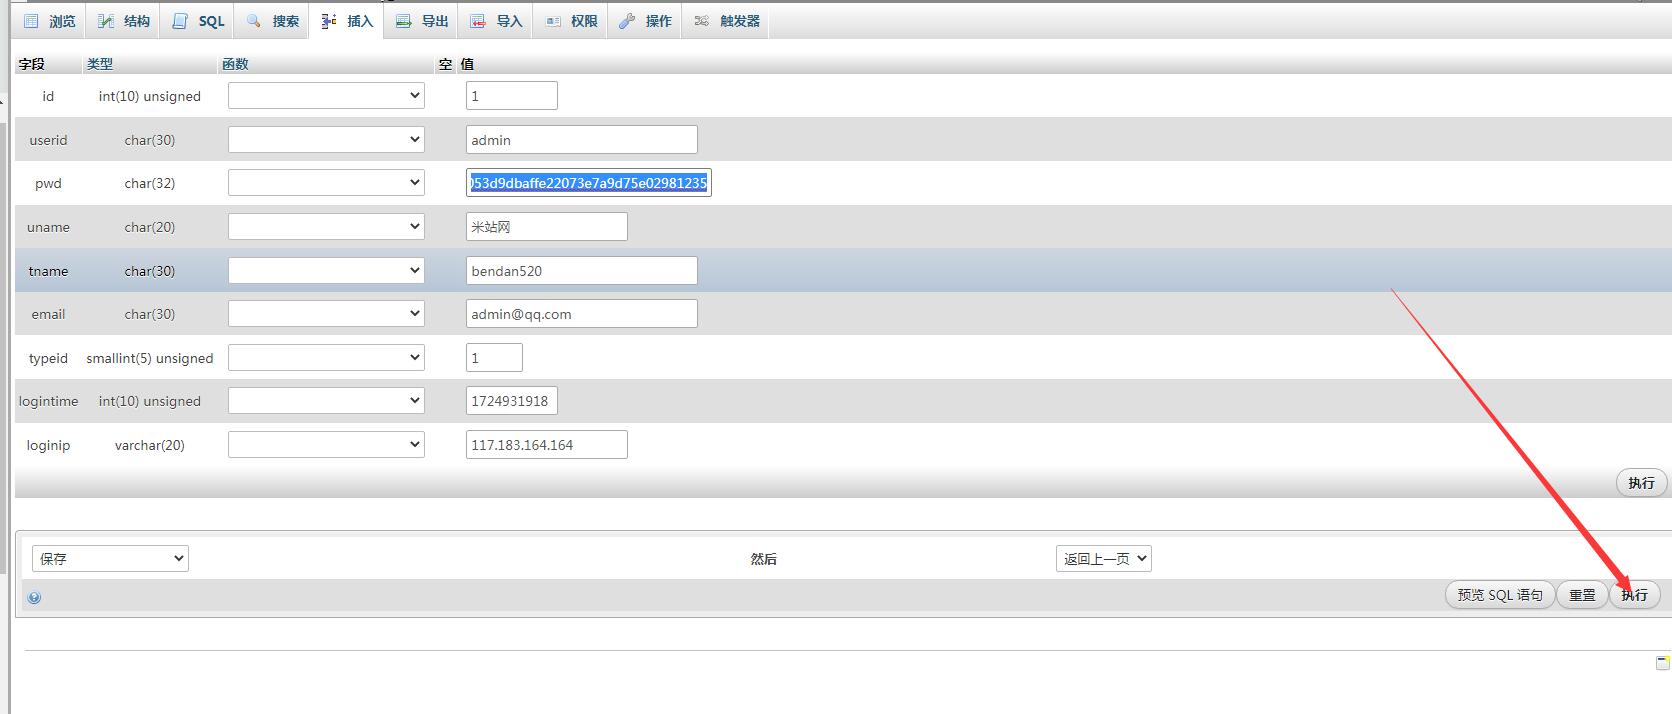The height and width of the screenshot is (714, 1672).
Task: Click the Export (导出) tab icon
Action: click(x=403, y=21)
